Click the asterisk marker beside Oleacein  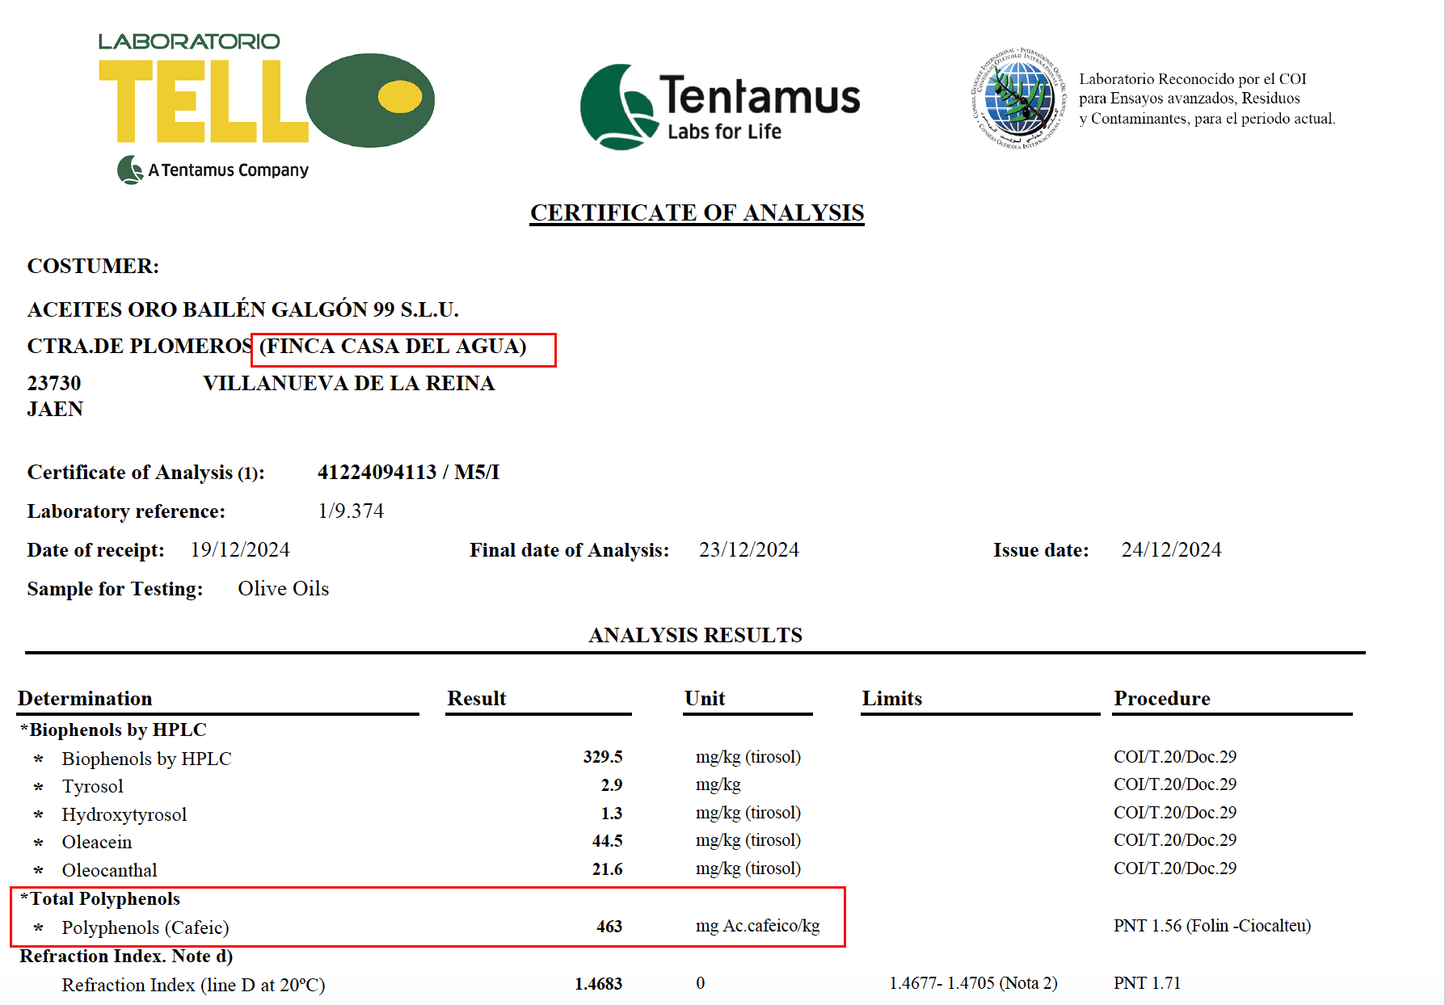[x=39, y=843]
